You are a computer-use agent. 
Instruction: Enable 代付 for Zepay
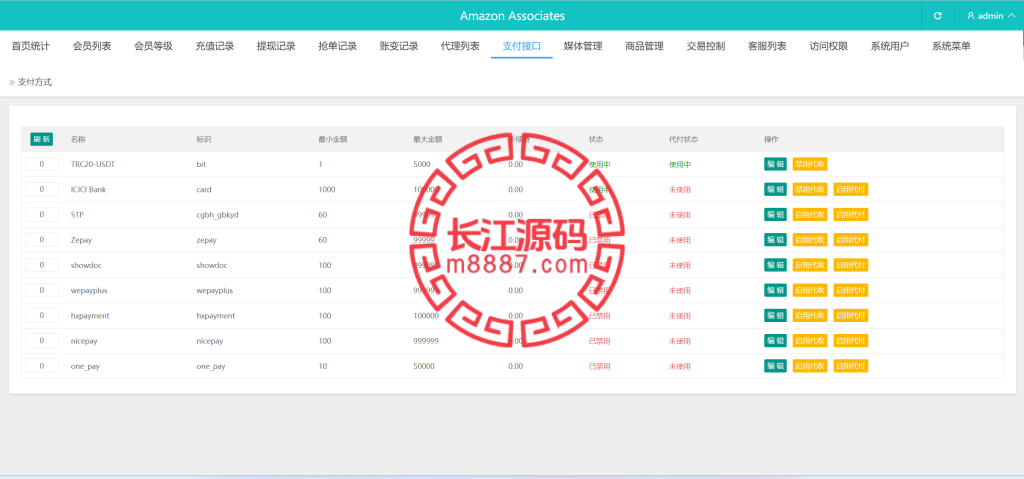(851, 240)
